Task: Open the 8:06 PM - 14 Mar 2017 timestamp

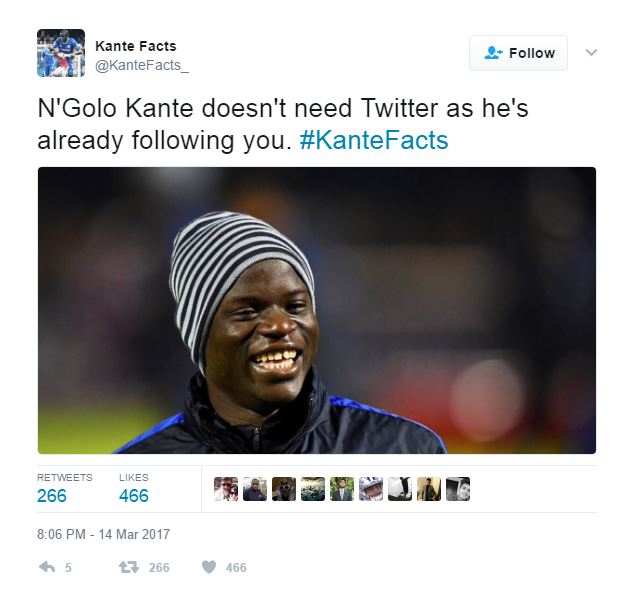Action: (103, 534)
